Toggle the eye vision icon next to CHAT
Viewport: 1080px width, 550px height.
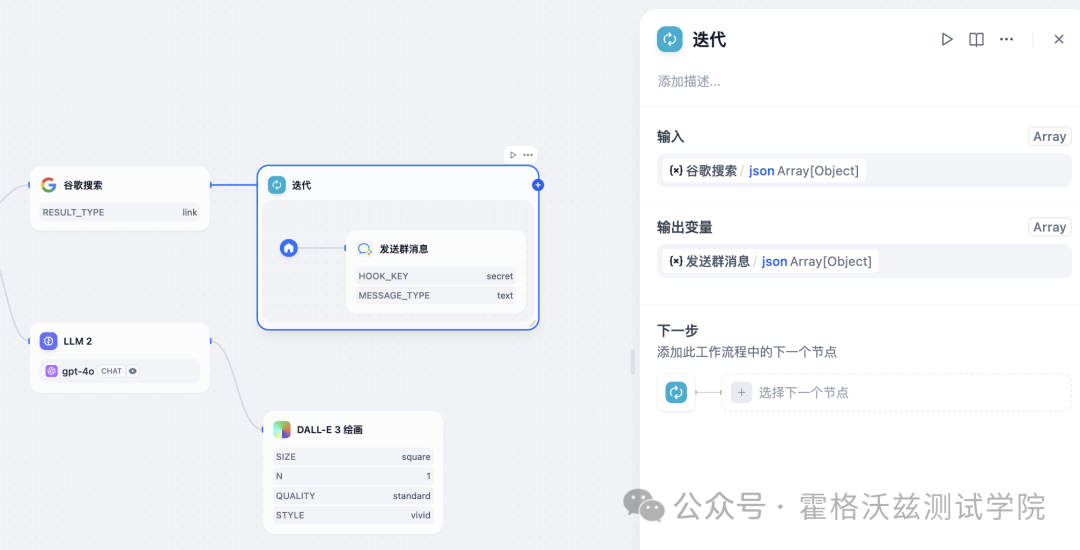click(x=133, y=371)
